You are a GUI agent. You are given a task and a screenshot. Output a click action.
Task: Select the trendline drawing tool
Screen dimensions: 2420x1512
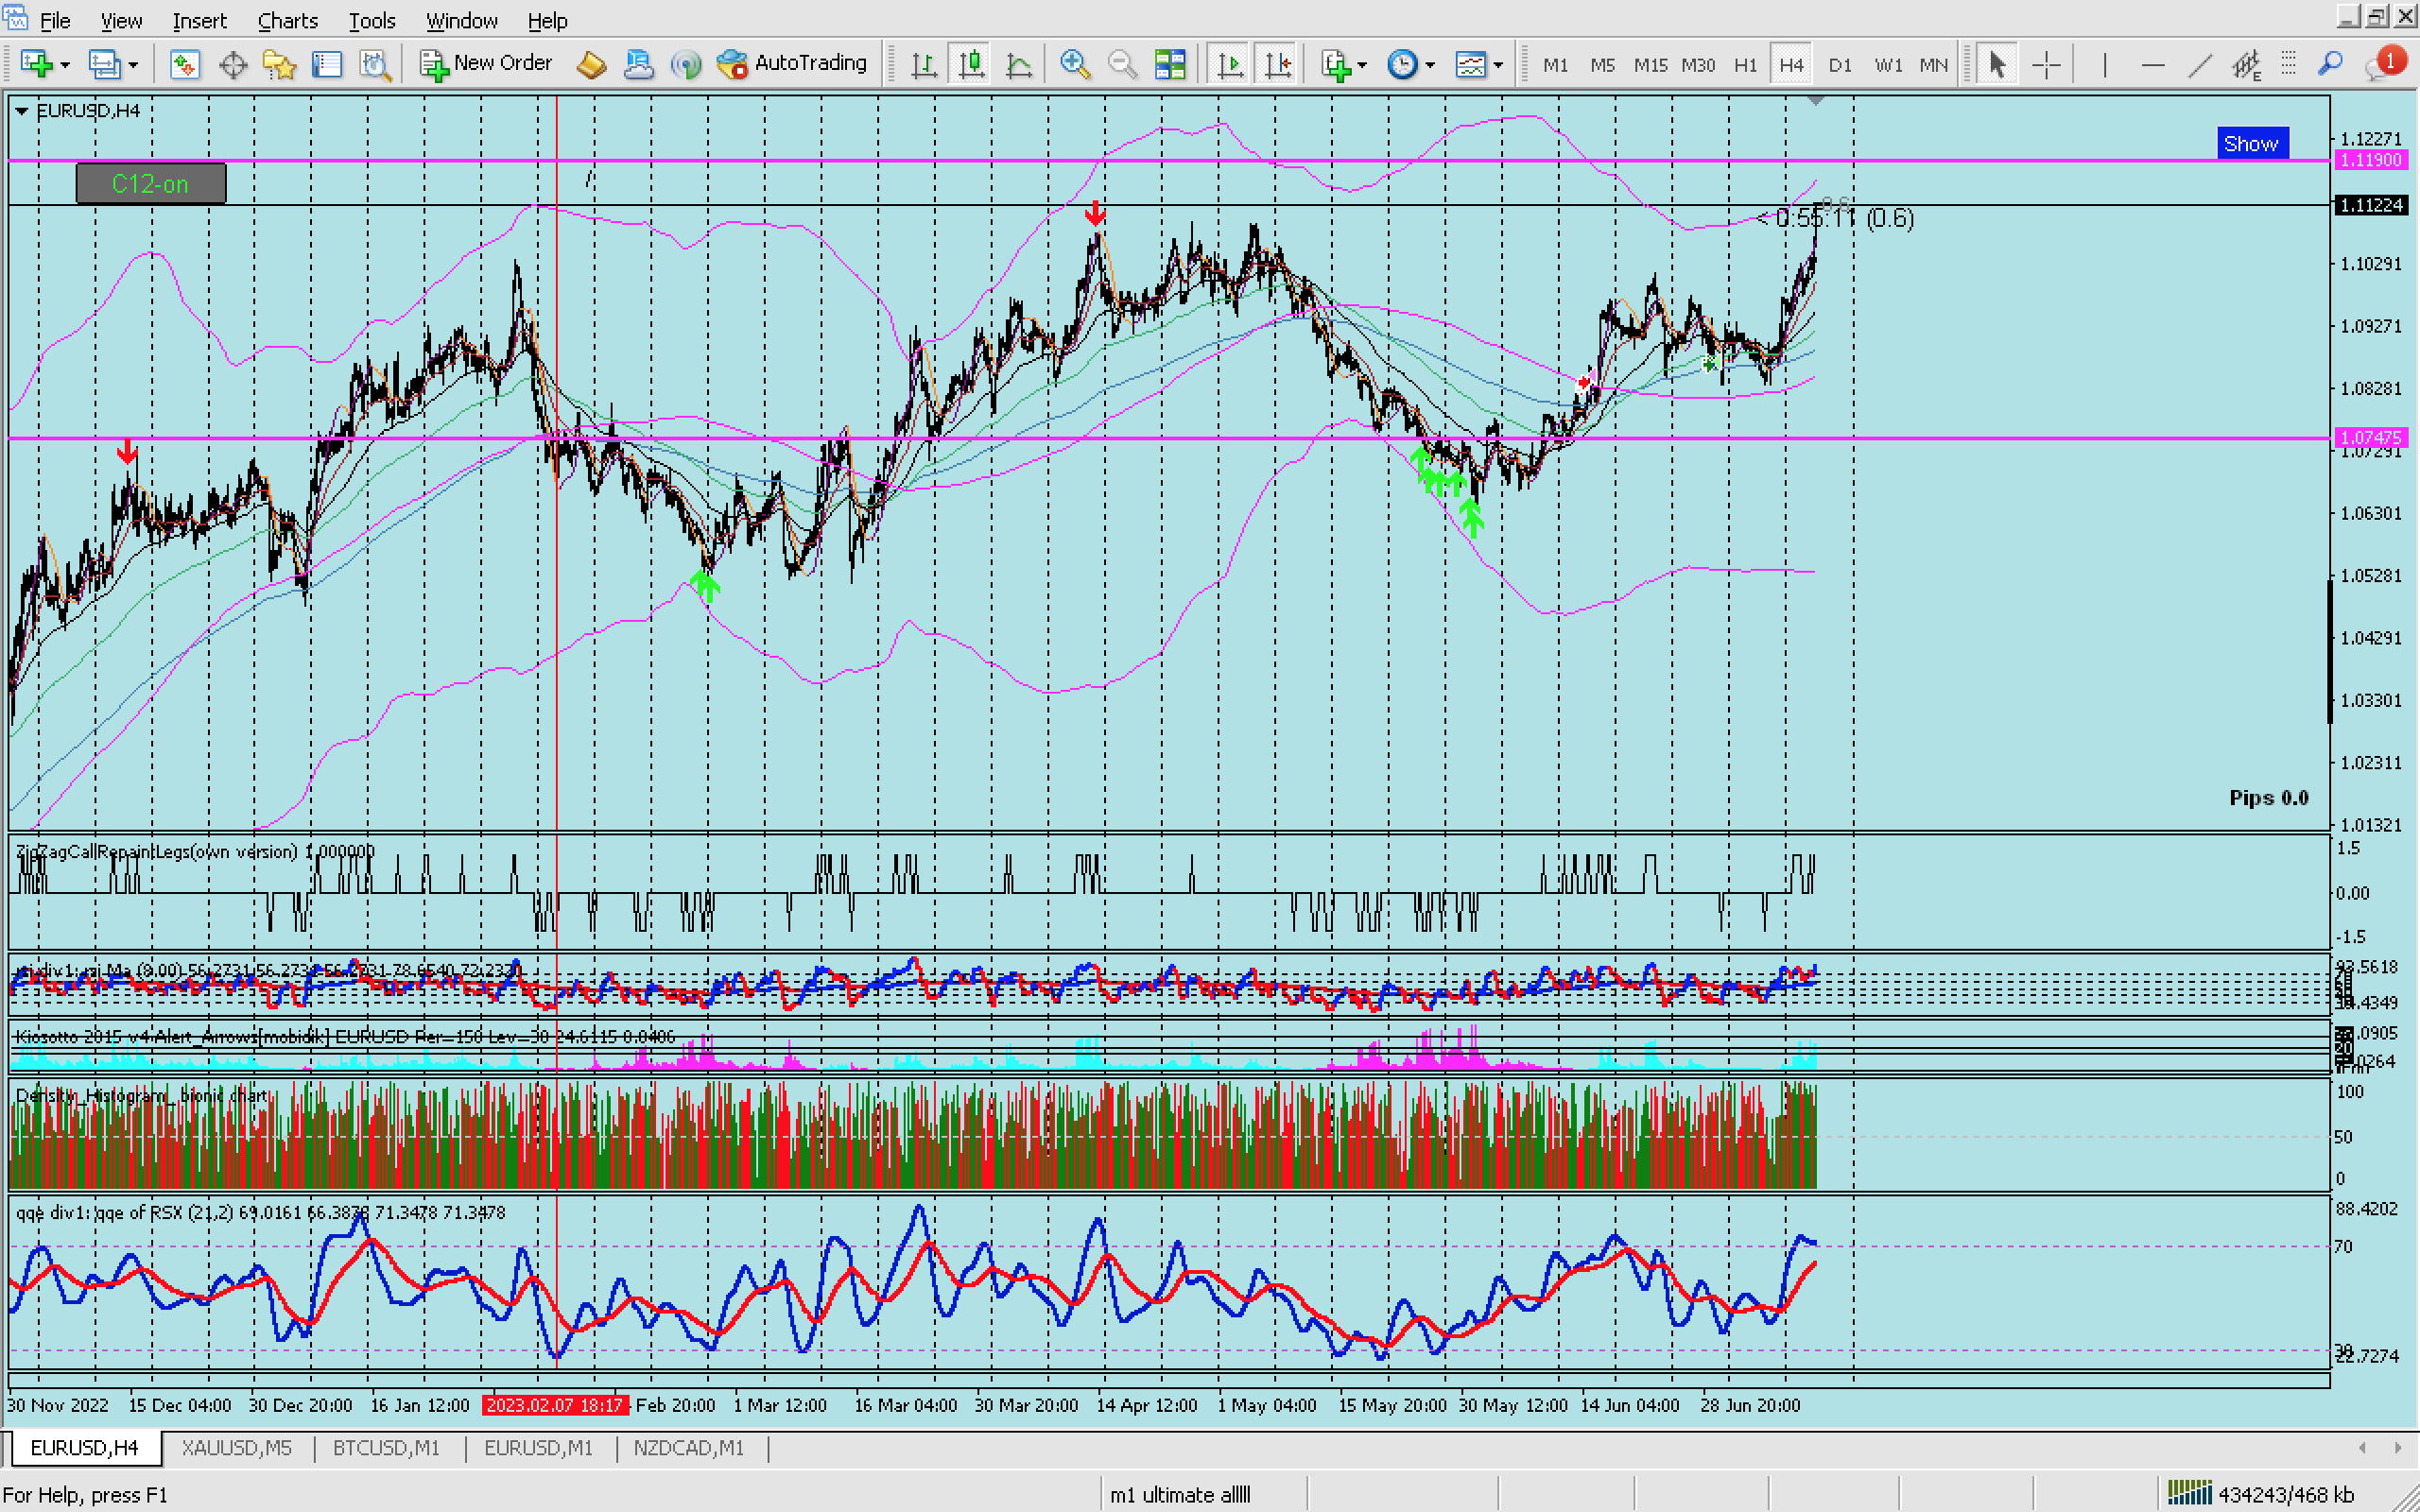2199,65
